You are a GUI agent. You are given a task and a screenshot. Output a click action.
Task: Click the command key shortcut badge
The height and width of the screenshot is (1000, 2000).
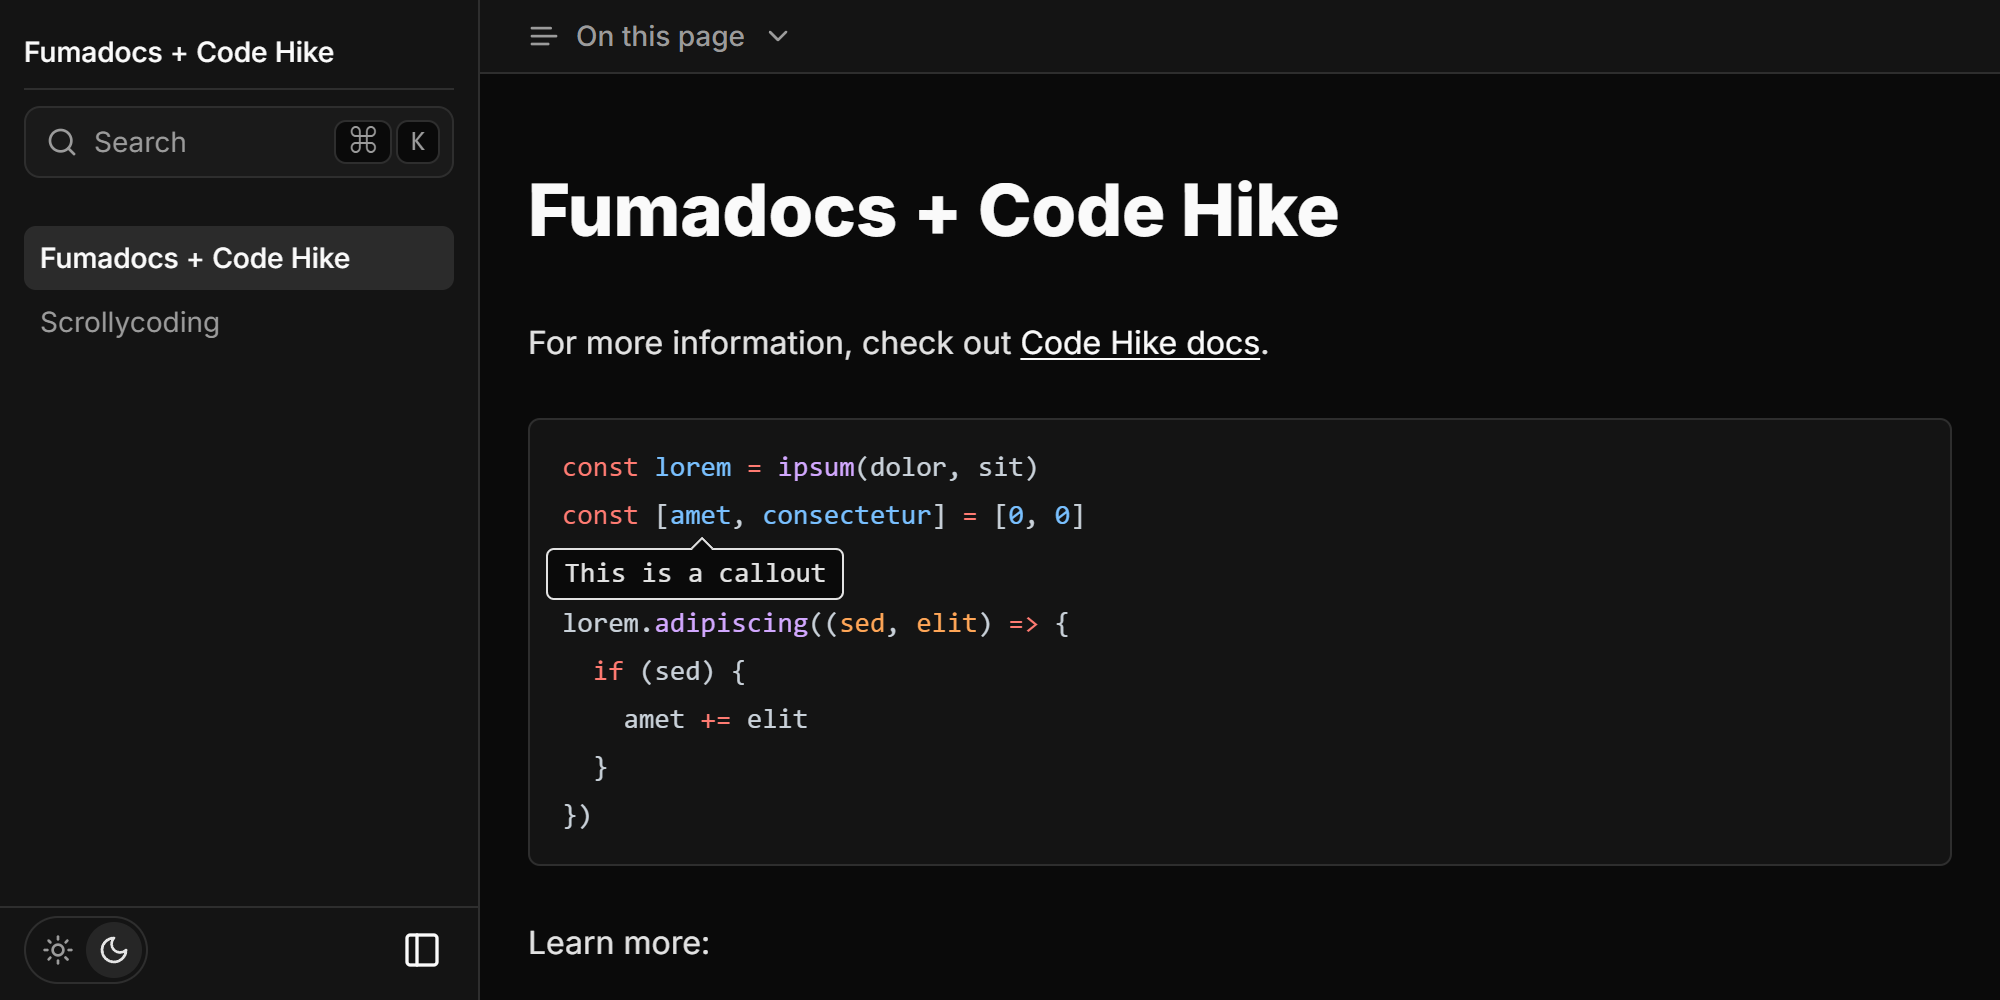[362, 142]
